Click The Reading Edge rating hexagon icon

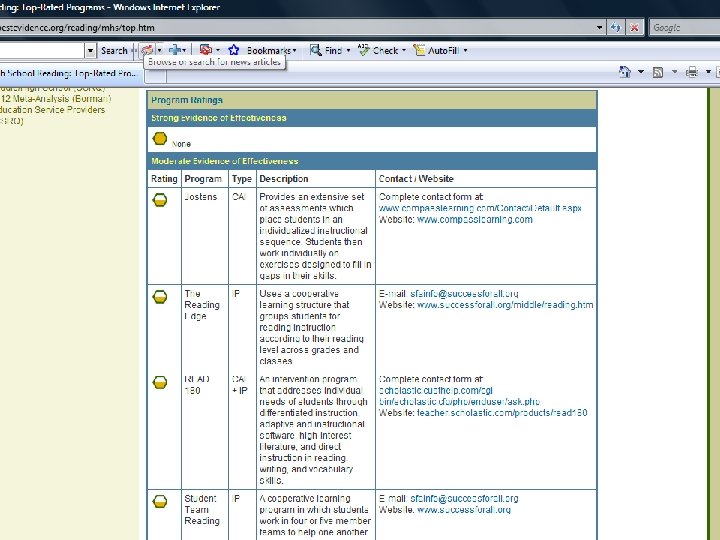pos(160,297)
